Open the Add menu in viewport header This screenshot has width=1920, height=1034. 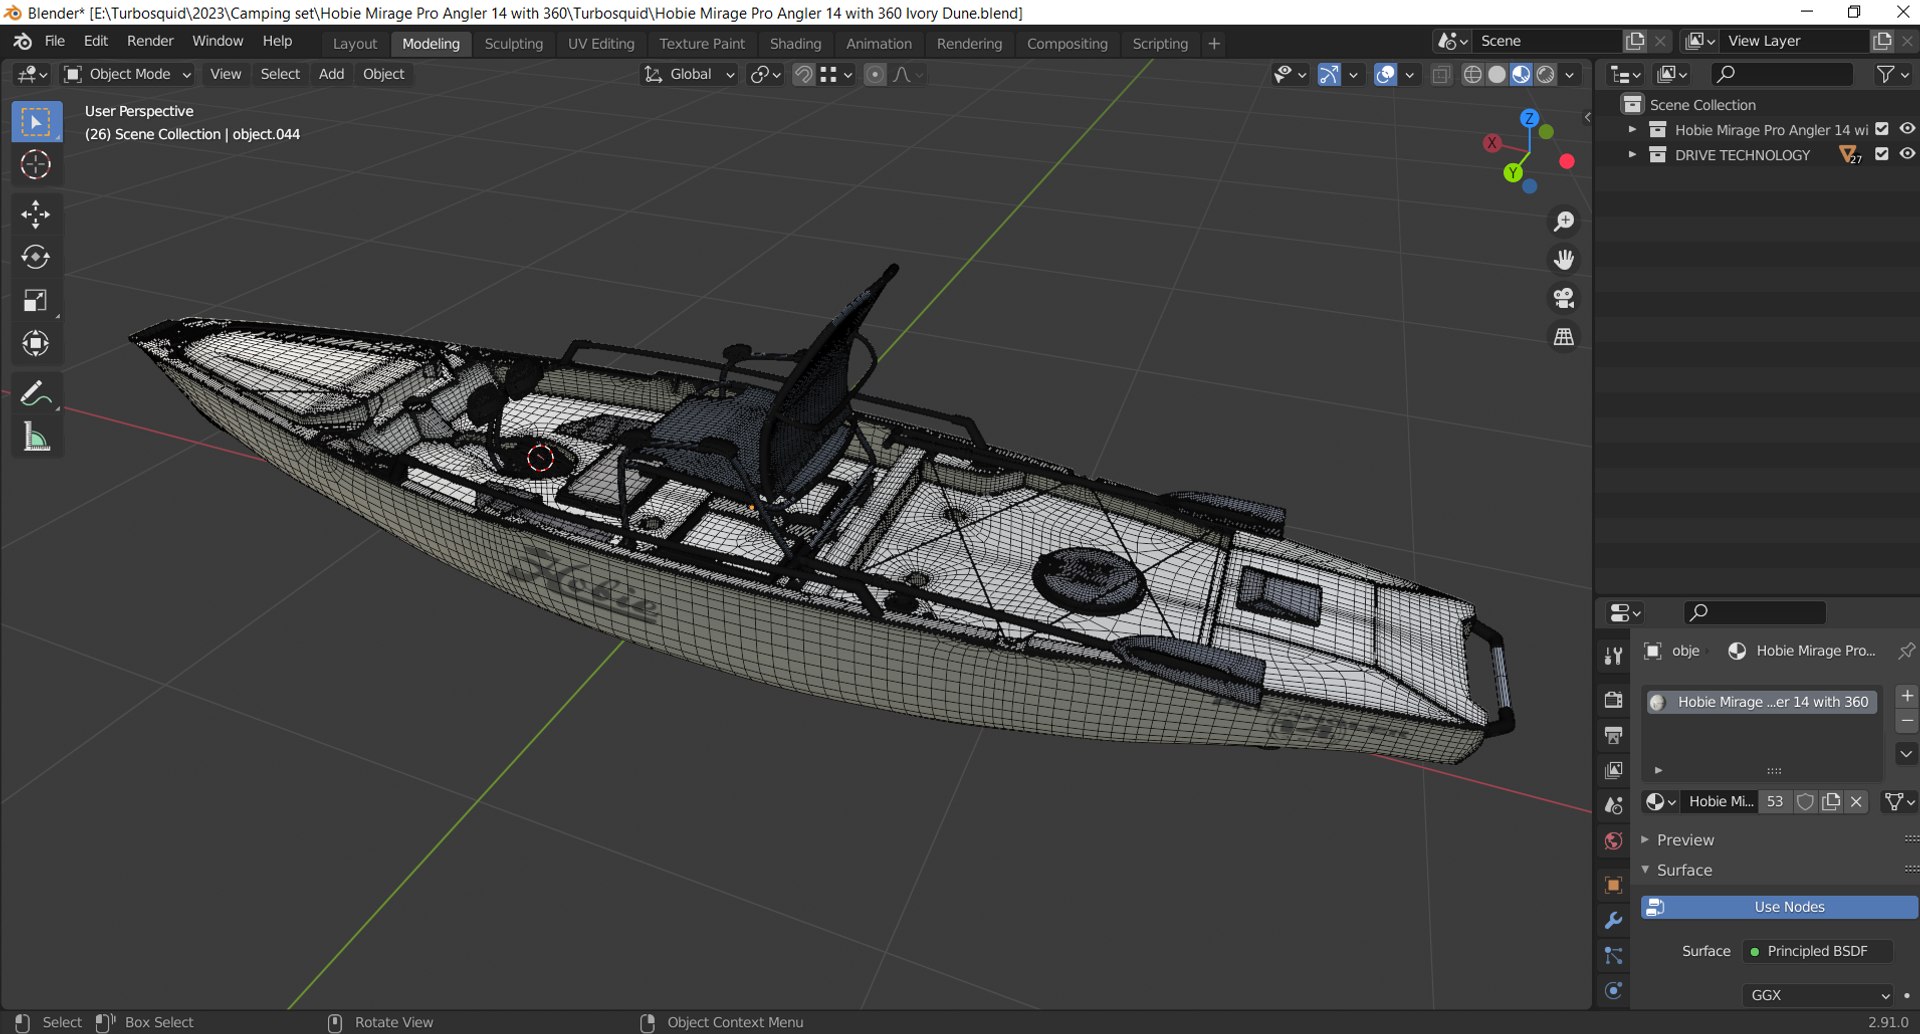click(x=331, y=74)
